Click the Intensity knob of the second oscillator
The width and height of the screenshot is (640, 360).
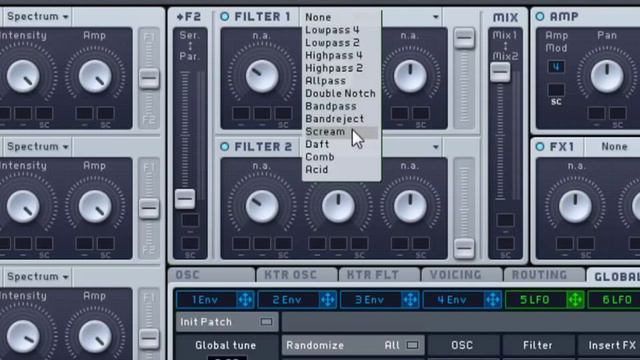(x=23, y=207)
